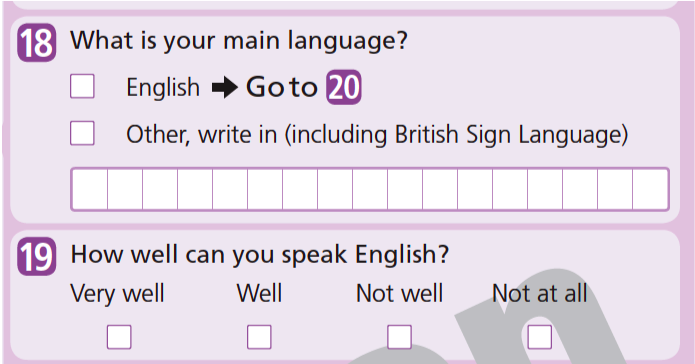The width and height of the screenshot is (695, 364).
Task: Check the Very well box
Action: pos(119,337)
